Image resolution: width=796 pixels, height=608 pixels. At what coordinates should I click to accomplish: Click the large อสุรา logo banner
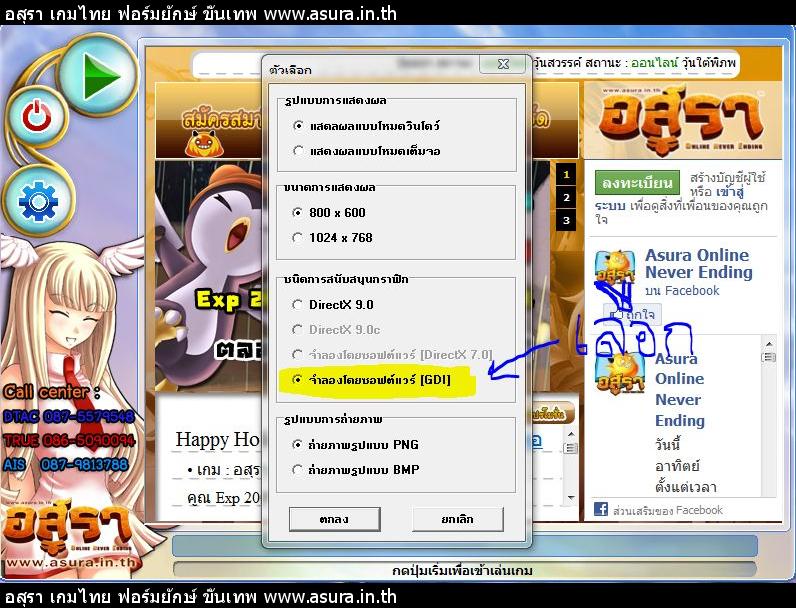(x=681, y=120)
